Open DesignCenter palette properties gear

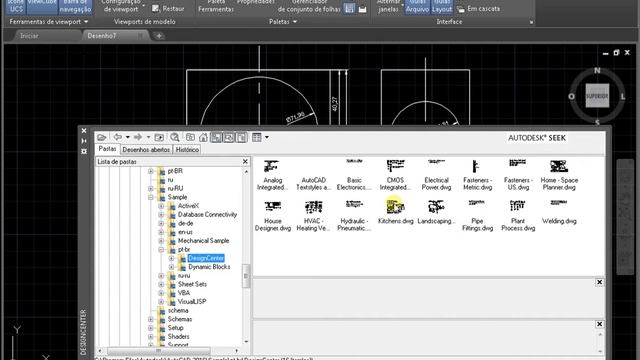tap(84, 151)
